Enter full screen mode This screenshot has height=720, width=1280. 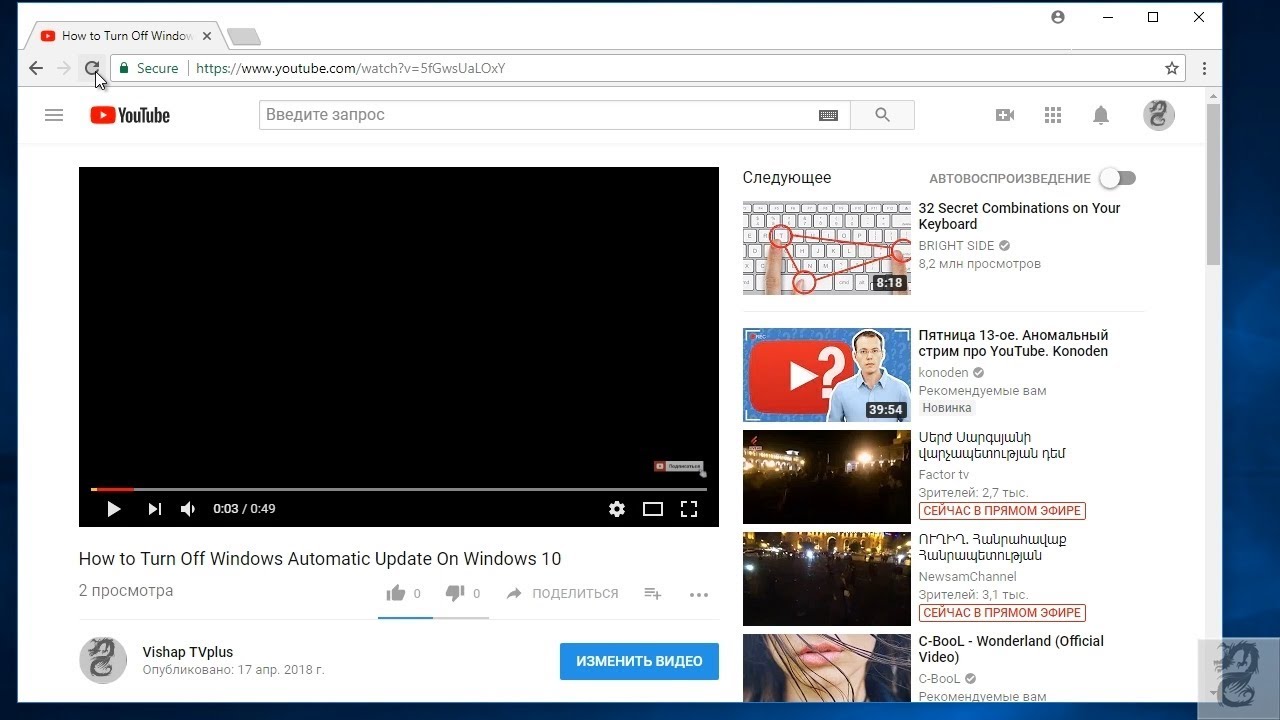(x=689, y=509)
